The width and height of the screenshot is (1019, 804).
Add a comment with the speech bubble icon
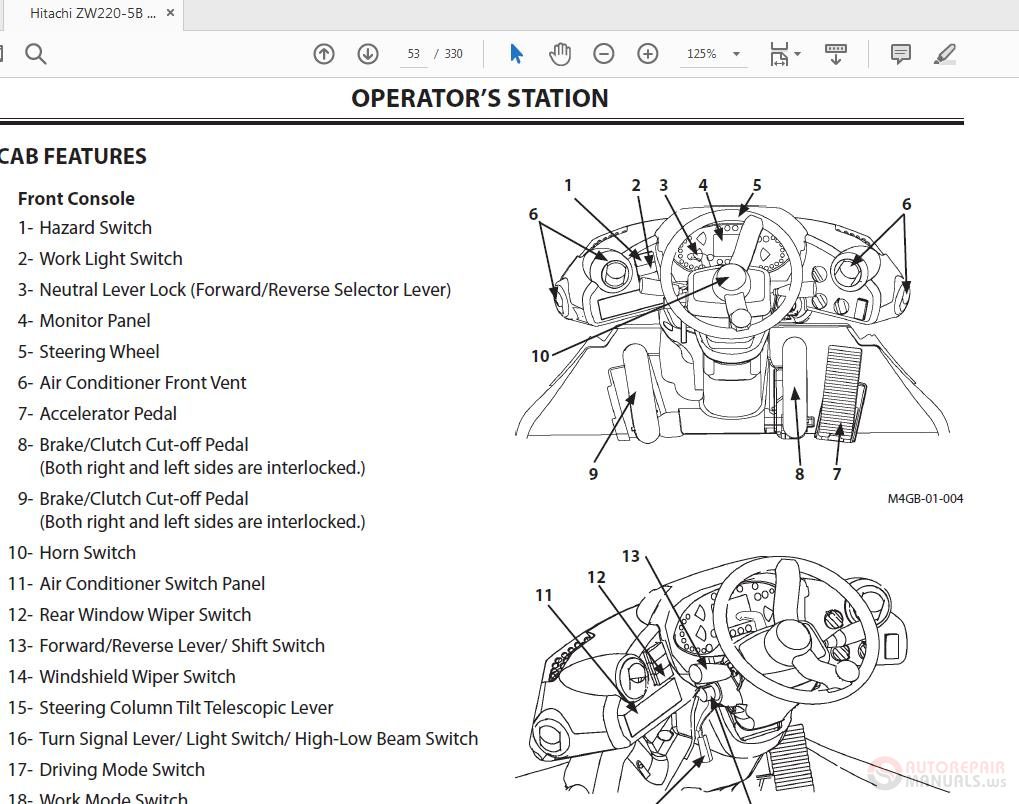point(900,54)
